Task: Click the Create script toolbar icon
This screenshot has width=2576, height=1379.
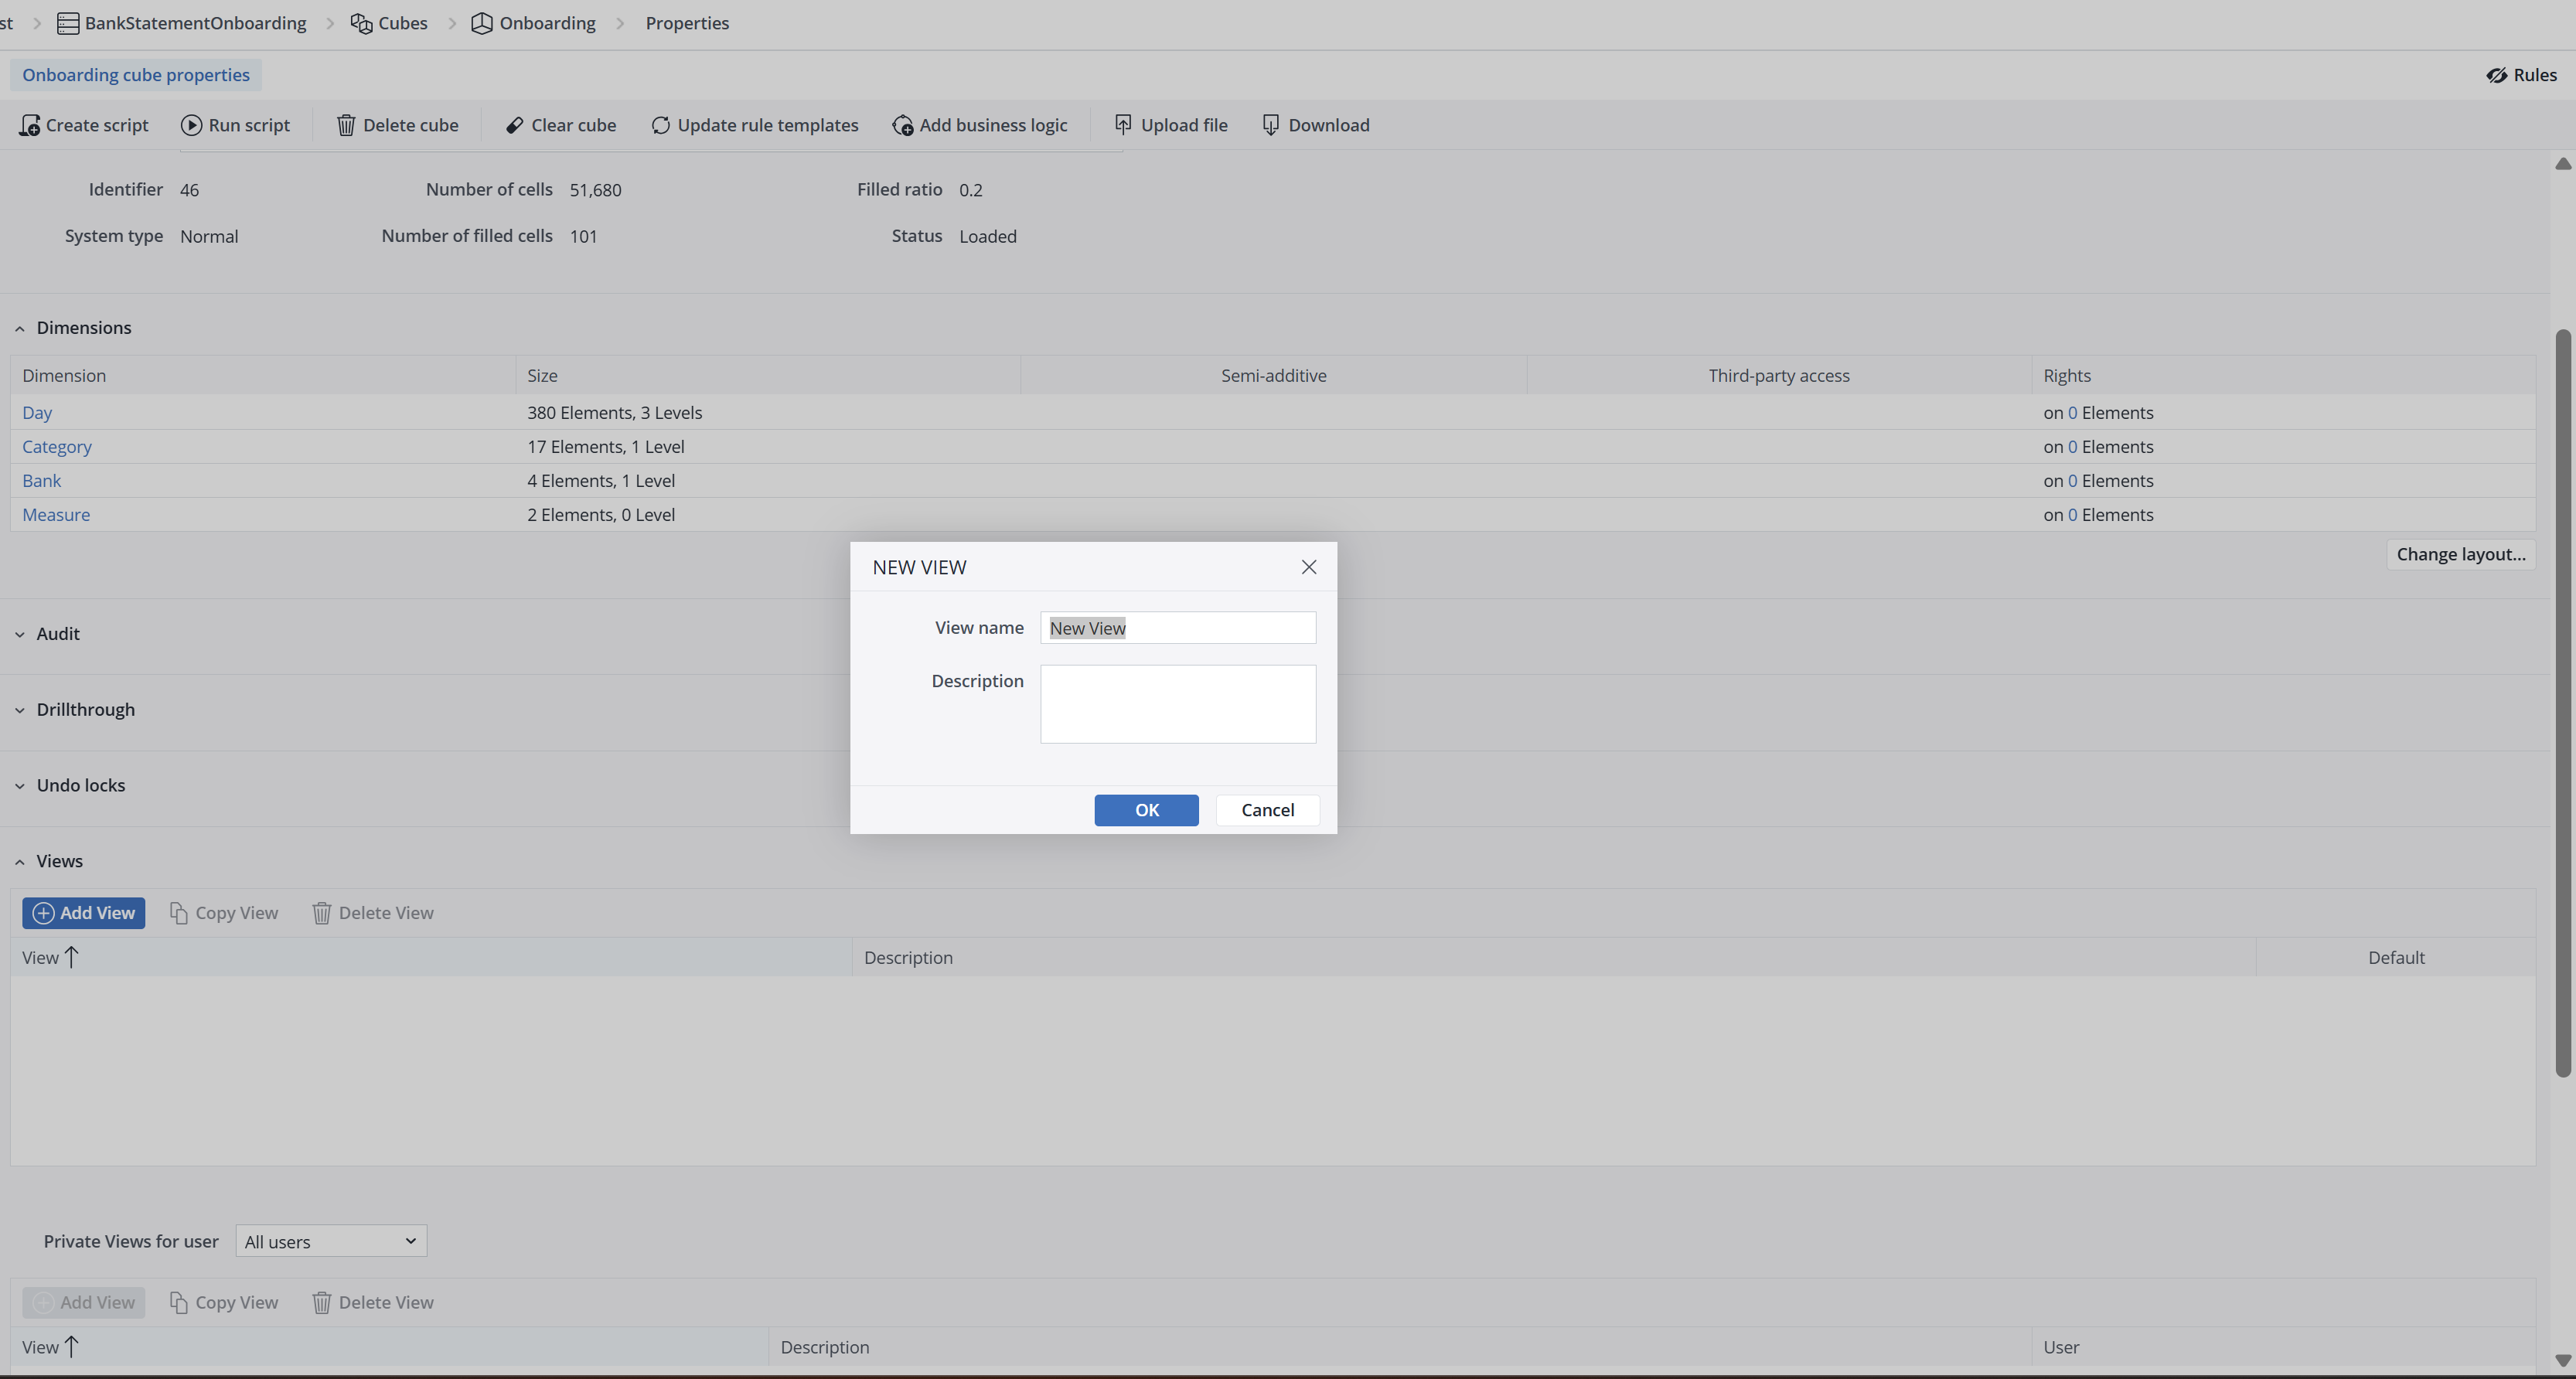Action: click(x=30, y=125)
